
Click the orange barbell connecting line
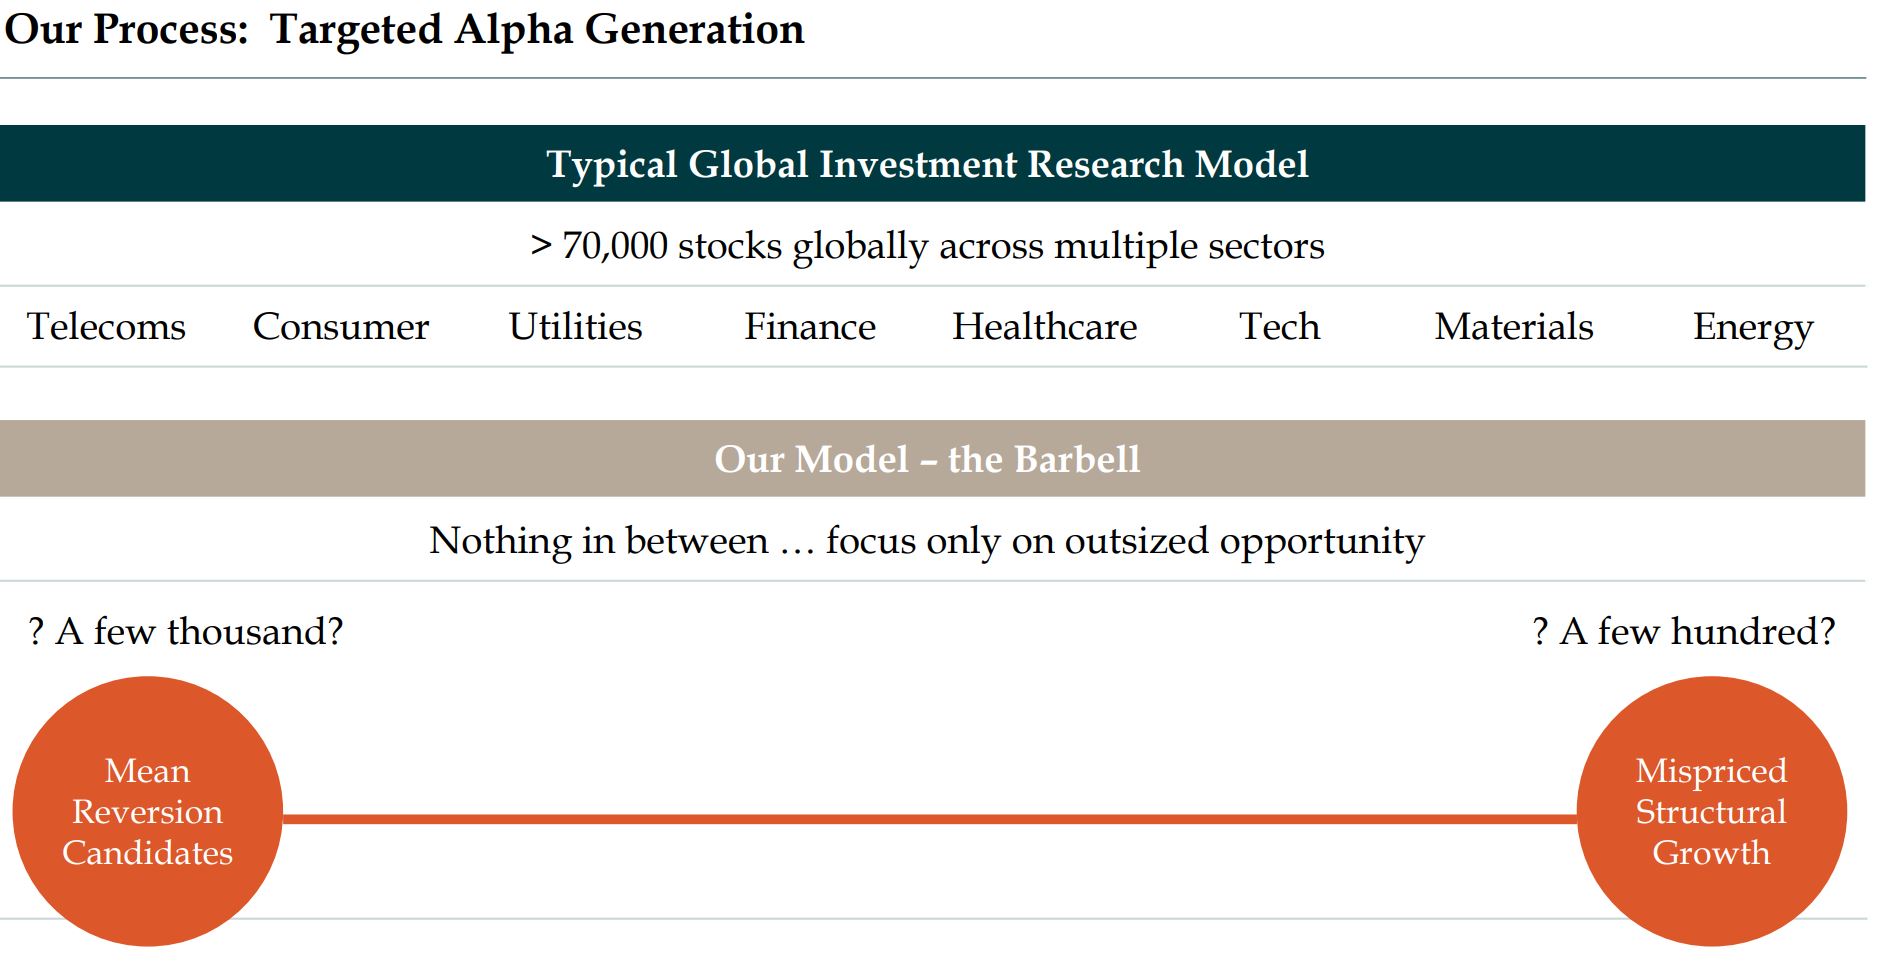[x=930, y=819]
